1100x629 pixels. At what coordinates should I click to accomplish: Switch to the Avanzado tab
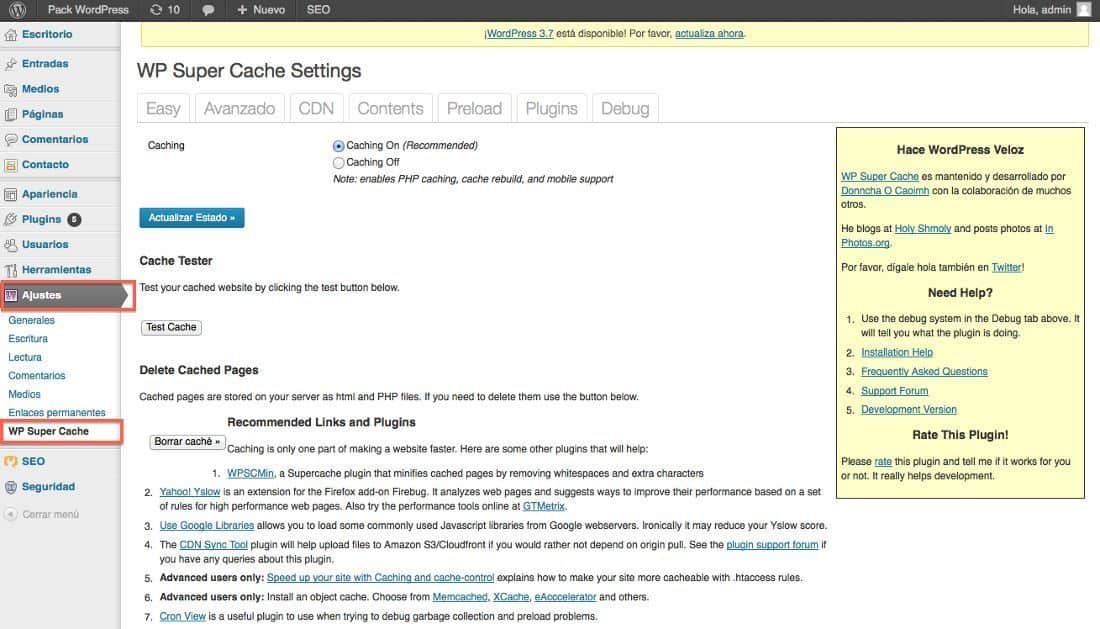(x=239, y=109)
